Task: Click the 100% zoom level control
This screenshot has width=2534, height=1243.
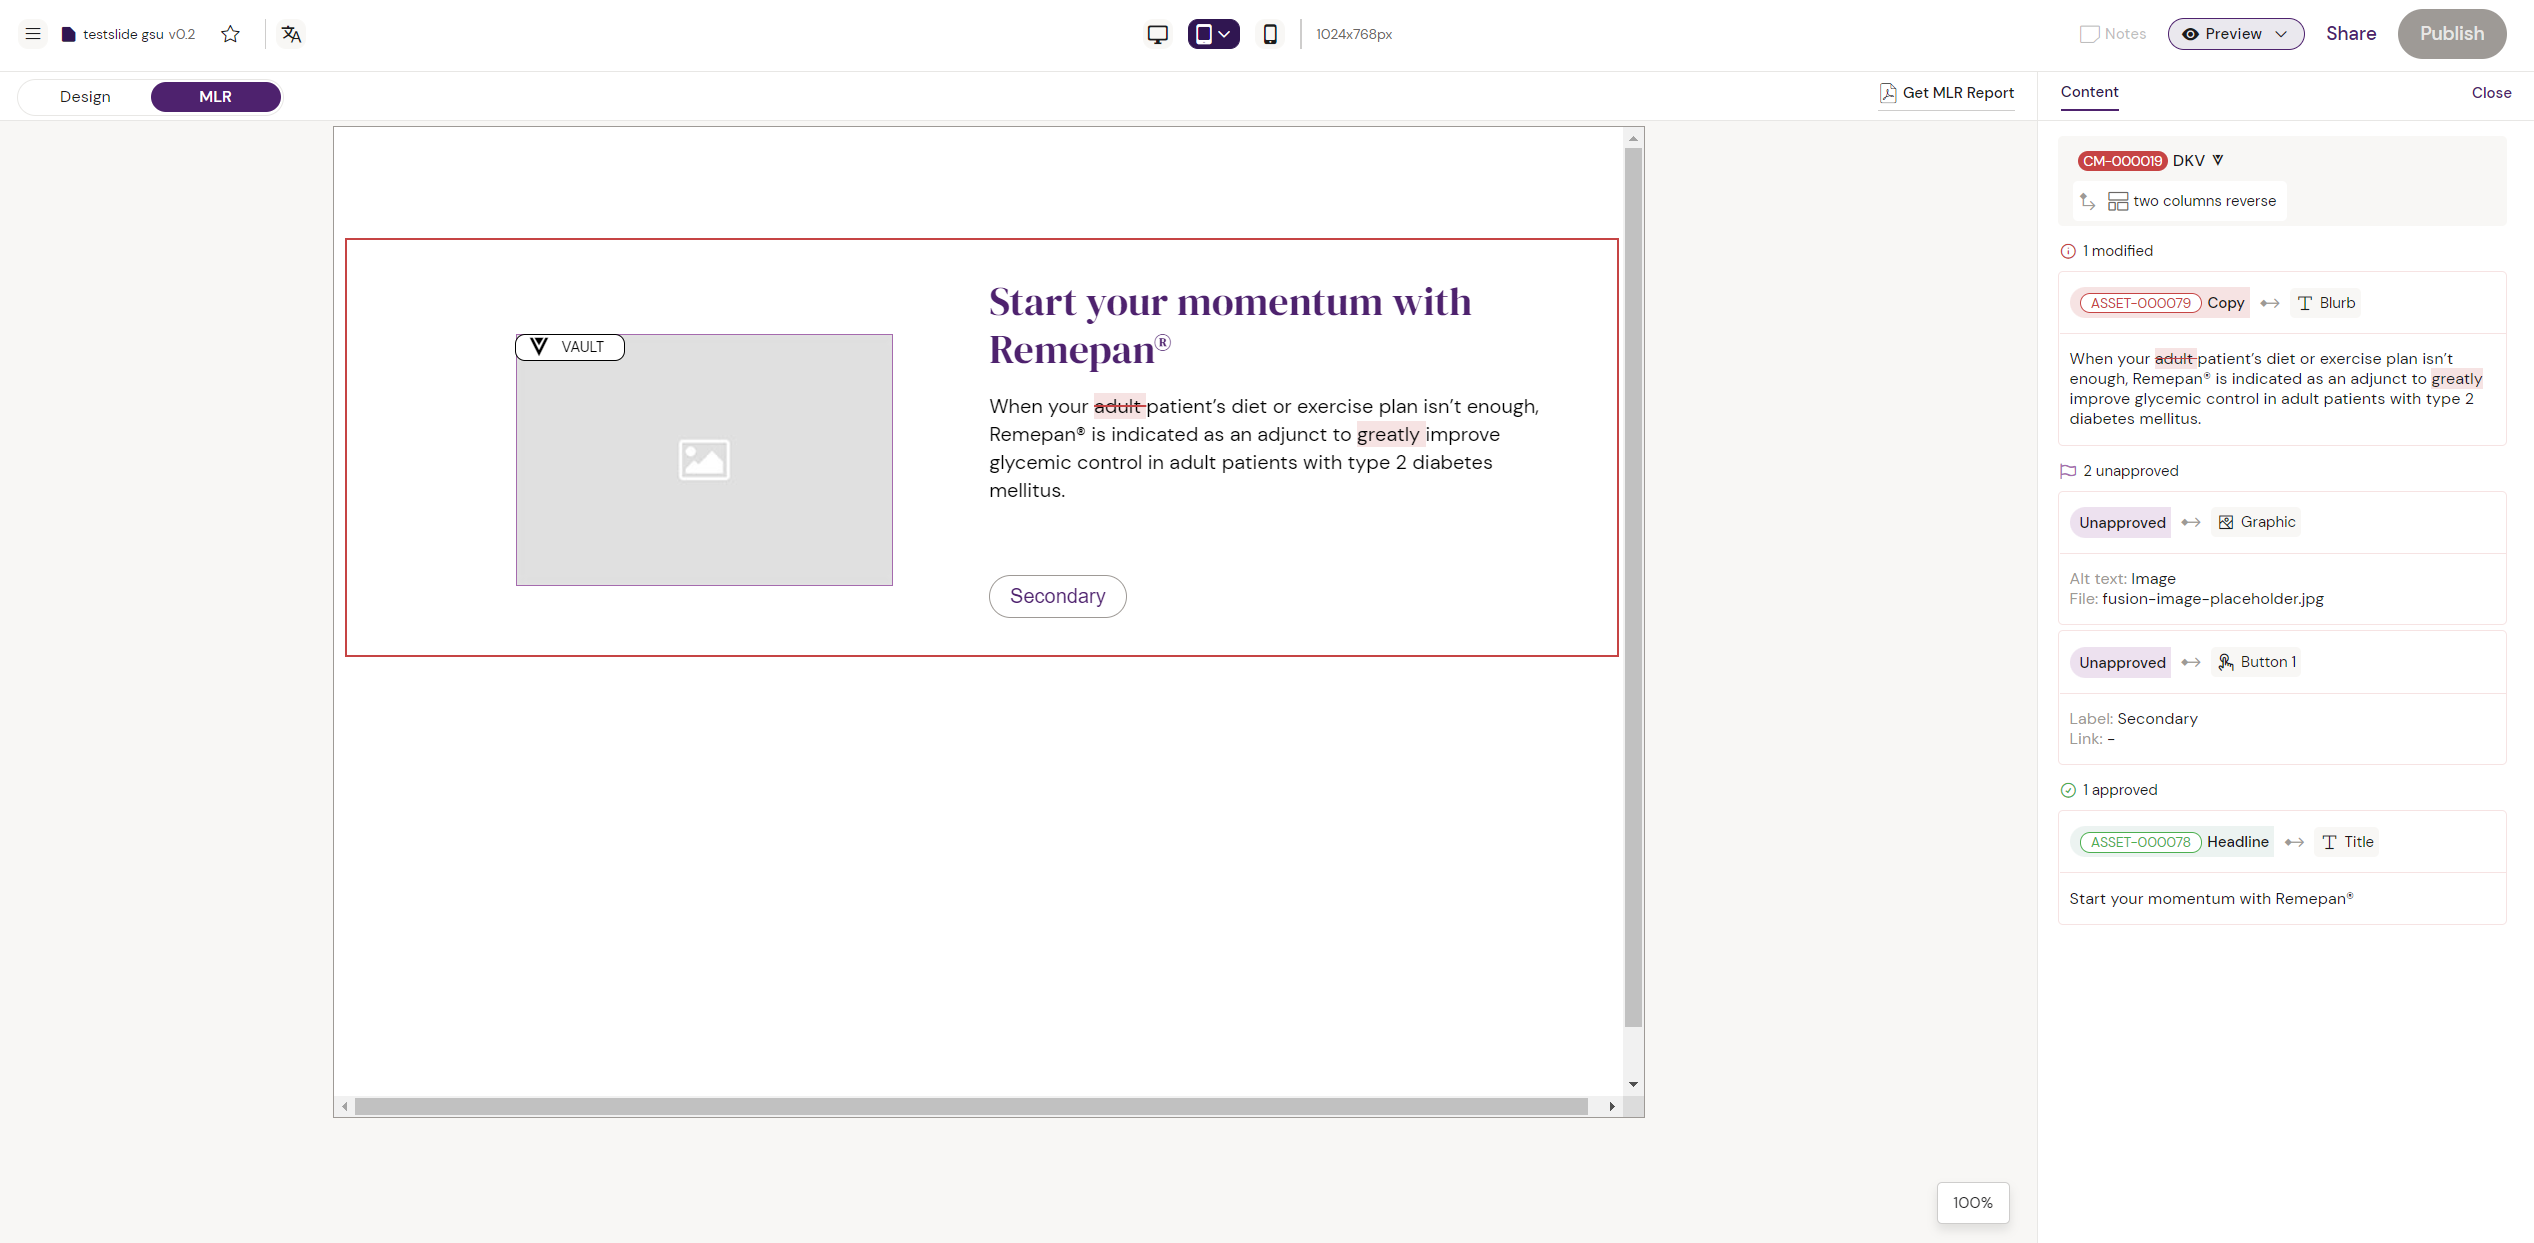Action: pos(1972,1203)
